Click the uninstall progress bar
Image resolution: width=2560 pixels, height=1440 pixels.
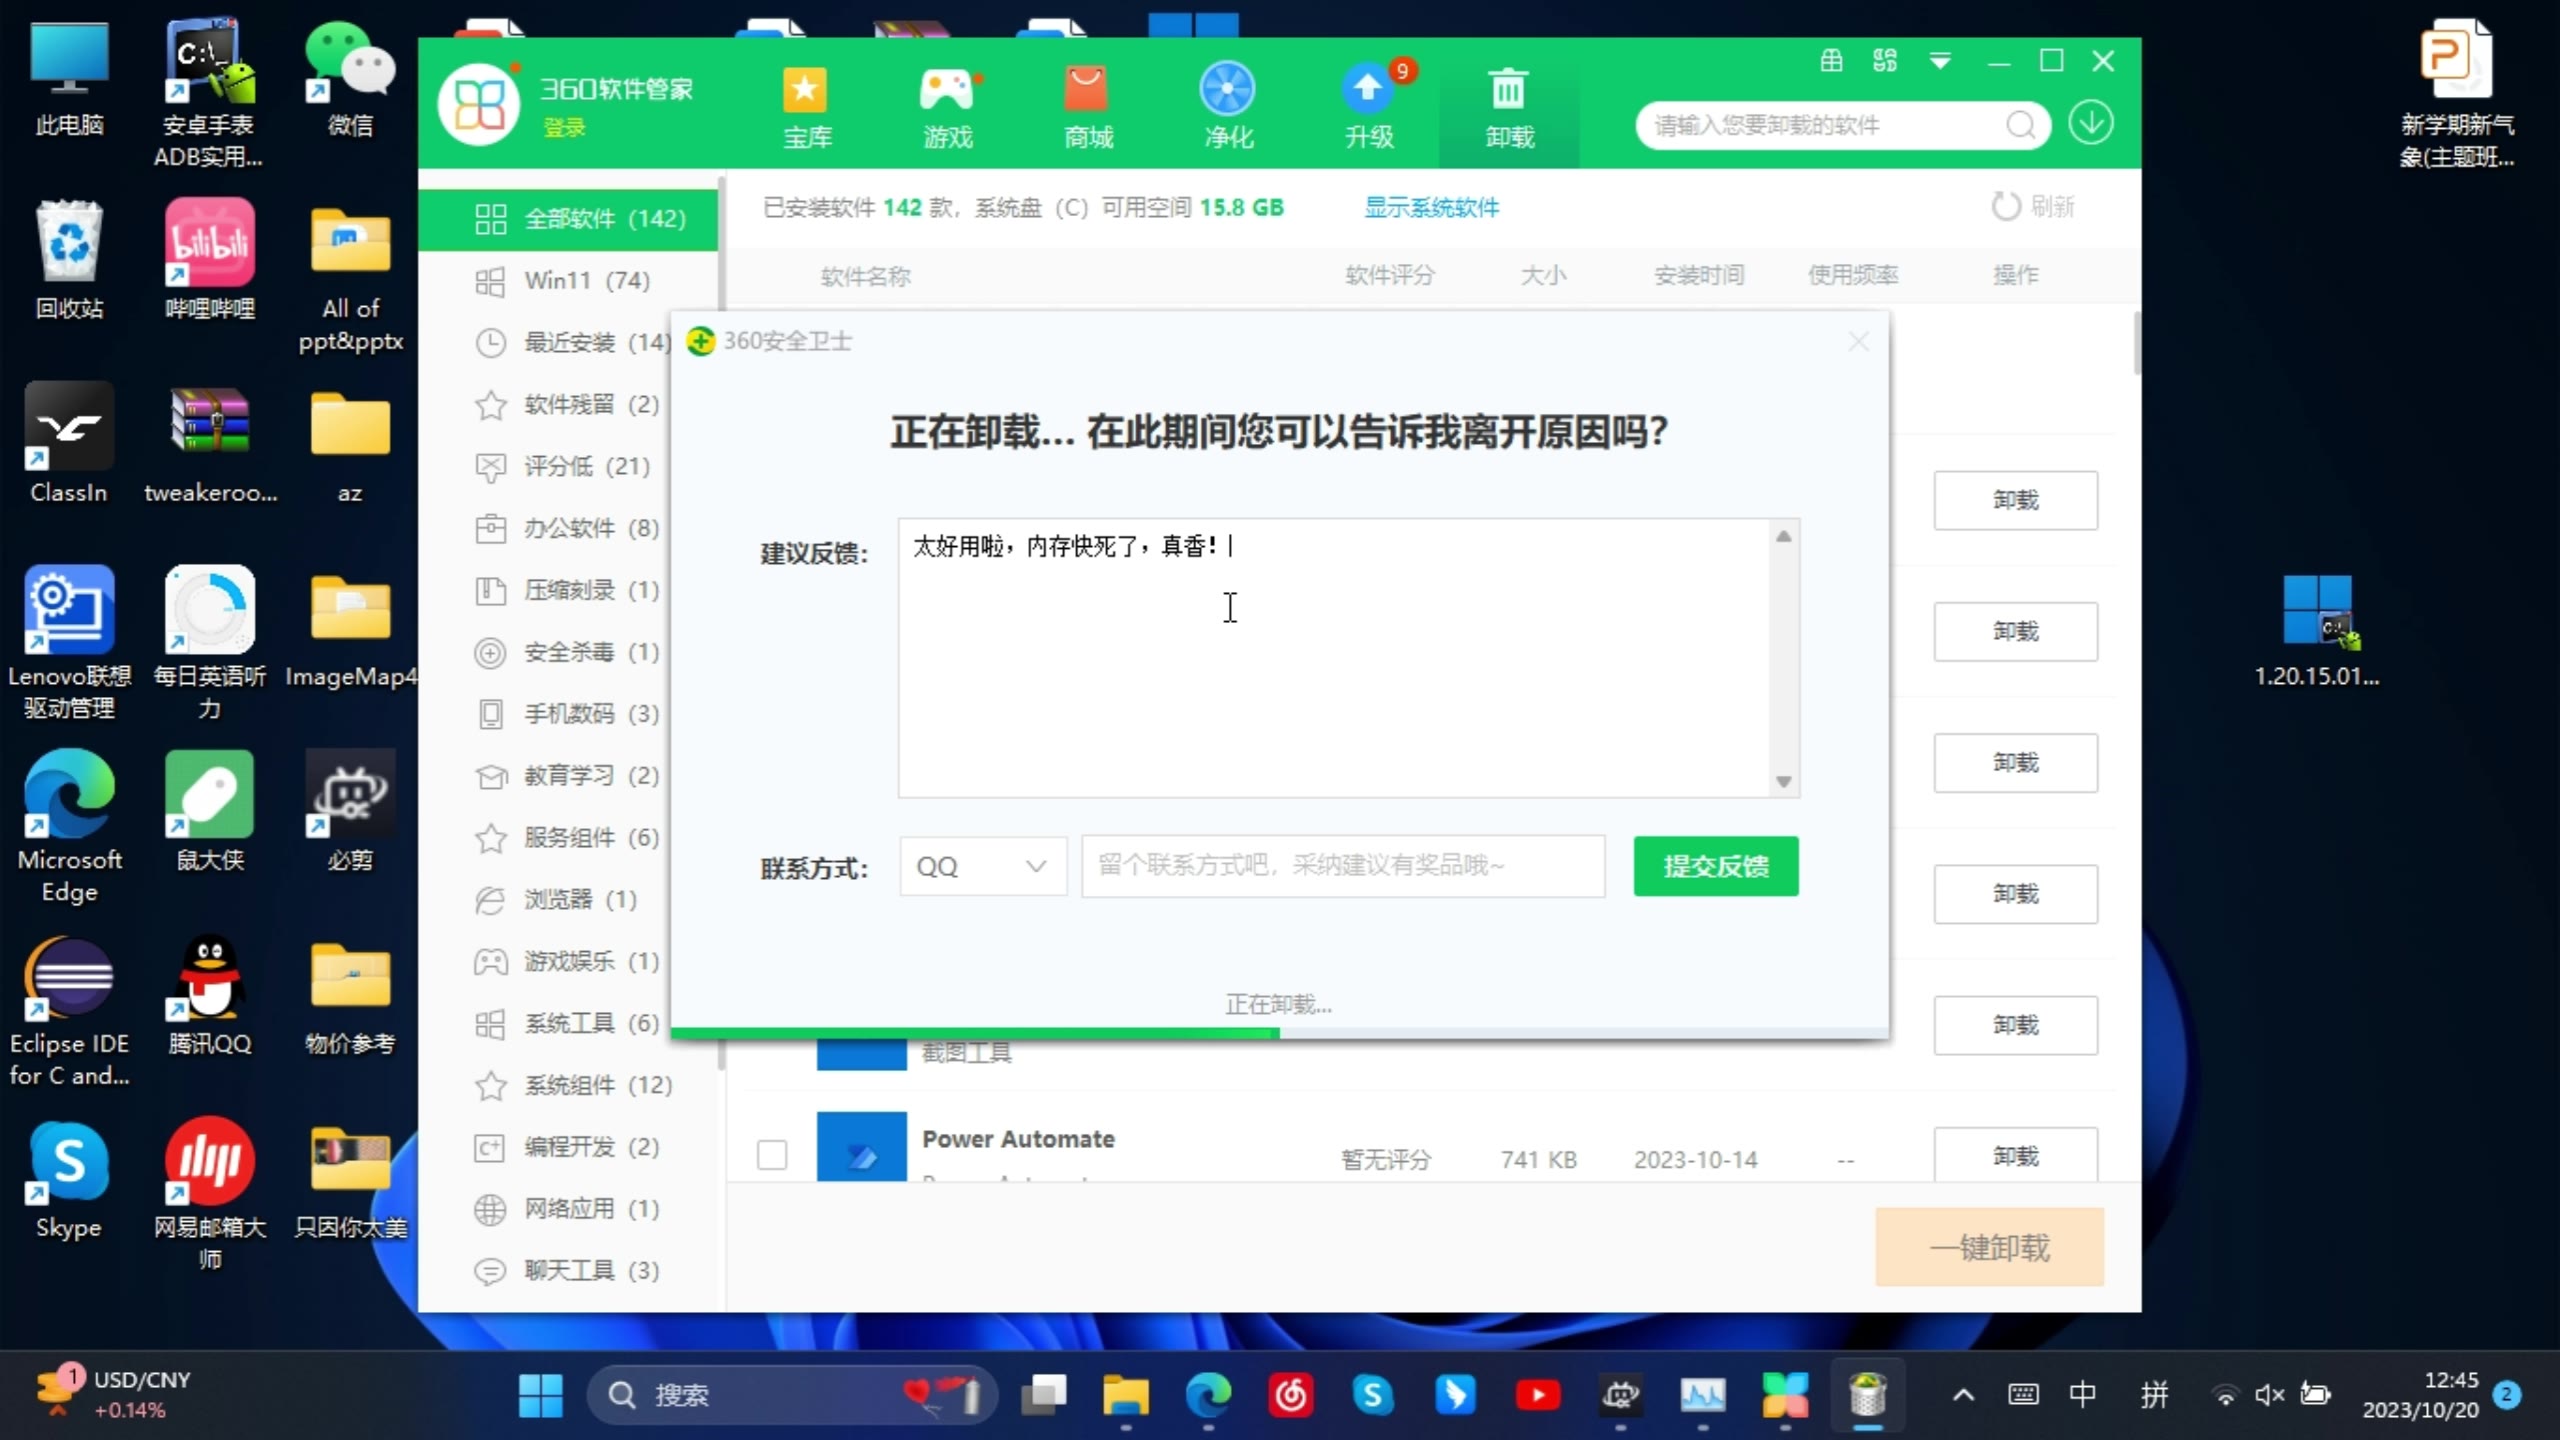pyautogui.click(x=1279, y=1032)
